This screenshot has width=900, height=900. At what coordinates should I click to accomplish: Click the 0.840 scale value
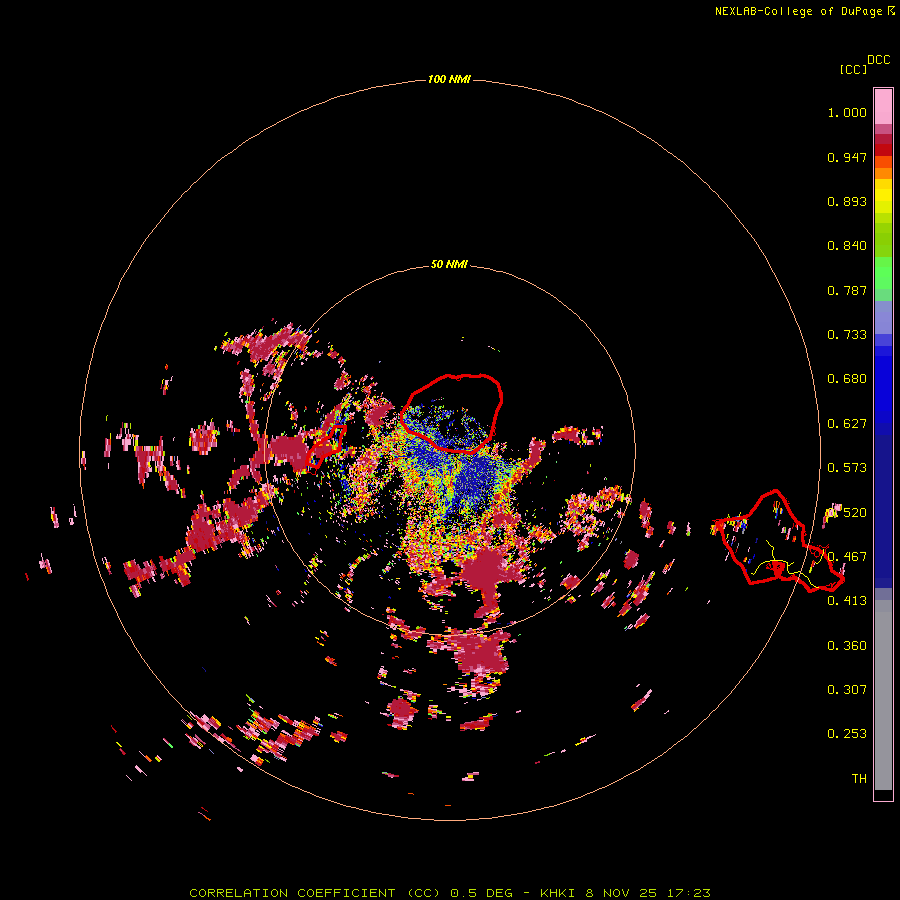(x=847, y=246)
